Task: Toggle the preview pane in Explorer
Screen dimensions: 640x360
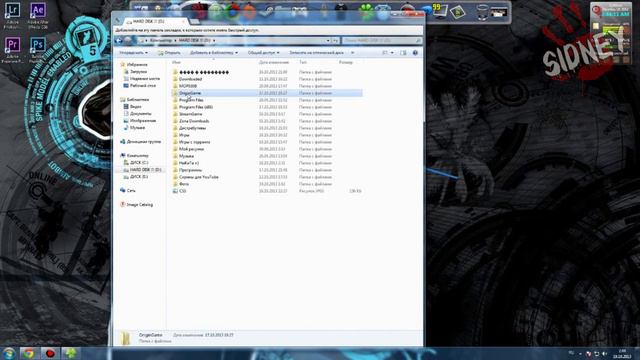Action: 403,53
